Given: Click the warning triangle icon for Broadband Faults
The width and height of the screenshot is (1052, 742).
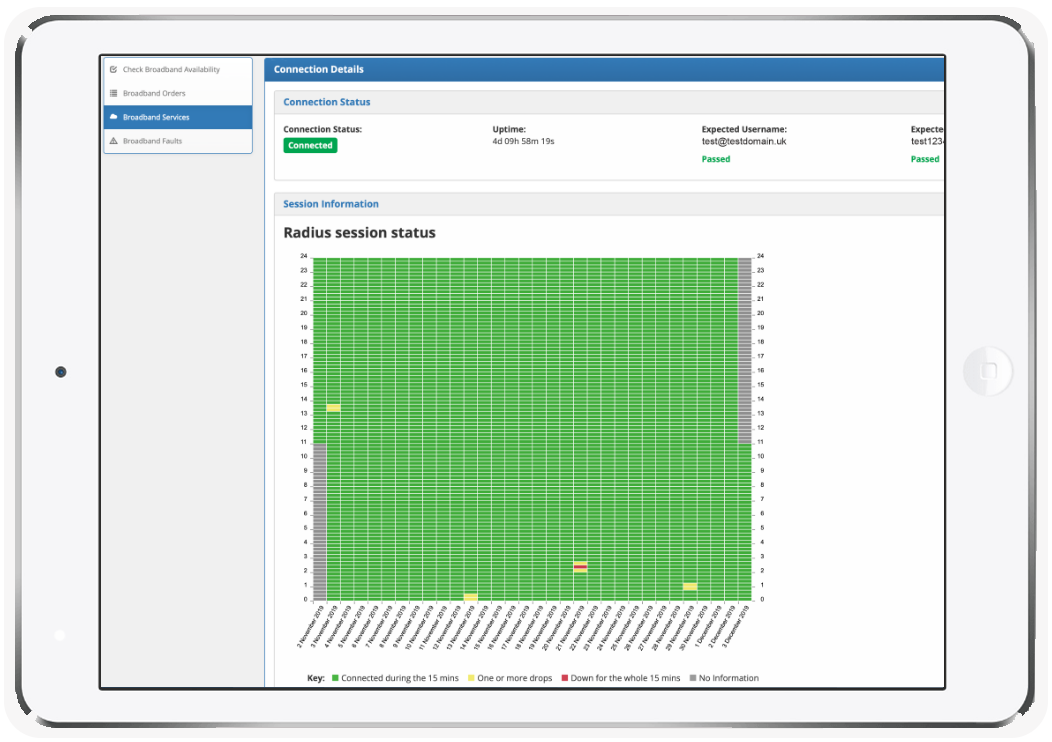Looking at the screenshot, I should pos(113,141).
